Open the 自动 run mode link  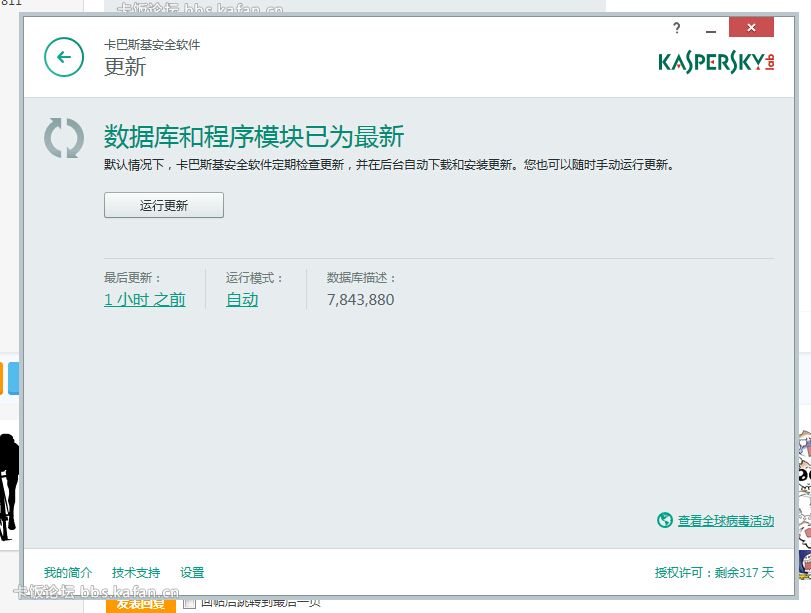pyautogui.click(x=242, y=300)
